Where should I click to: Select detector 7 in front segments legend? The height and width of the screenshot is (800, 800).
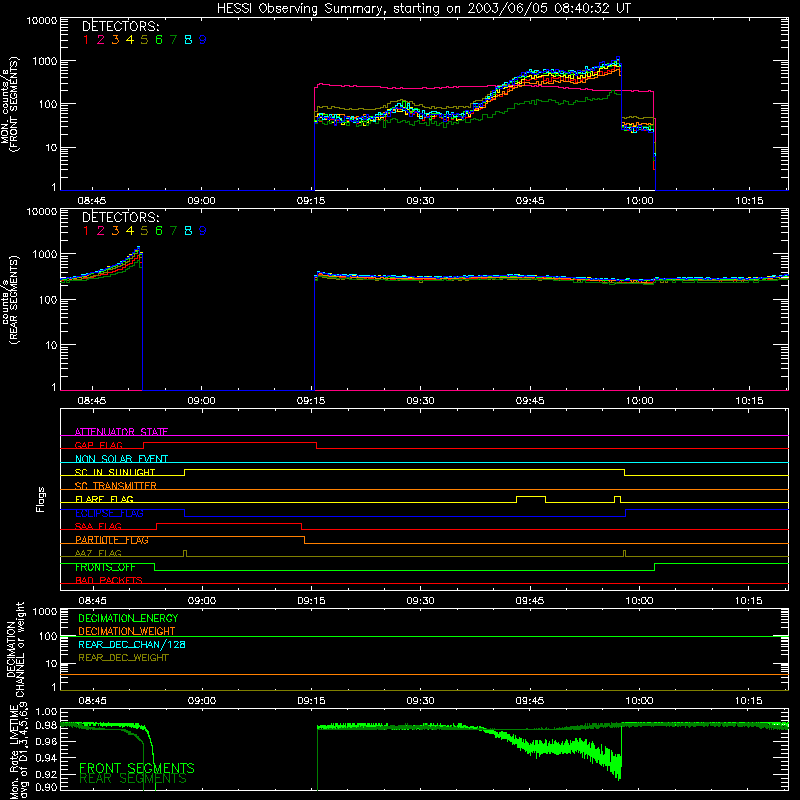click(173, 39)
